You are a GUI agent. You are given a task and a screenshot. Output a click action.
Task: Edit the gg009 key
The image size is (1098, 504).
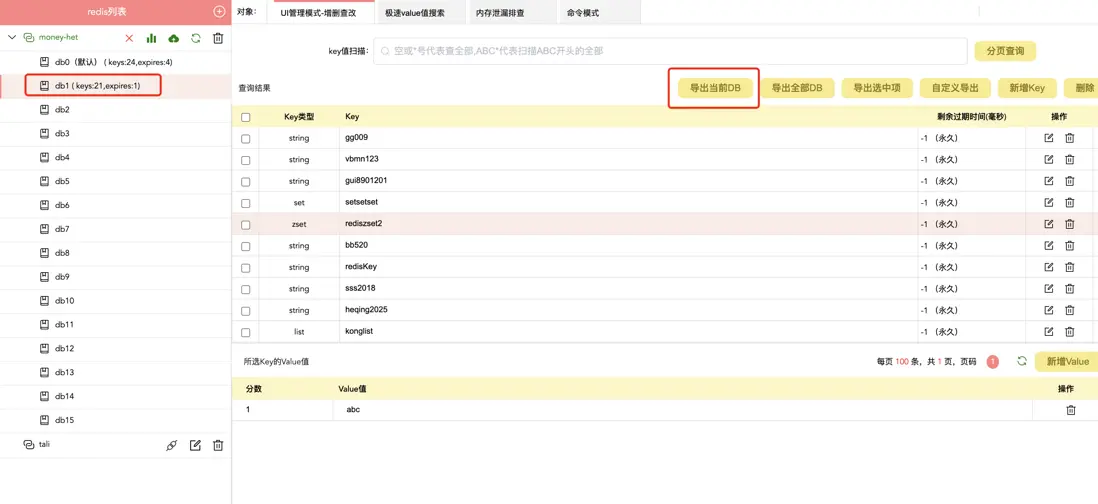(x=1048, y=139)
